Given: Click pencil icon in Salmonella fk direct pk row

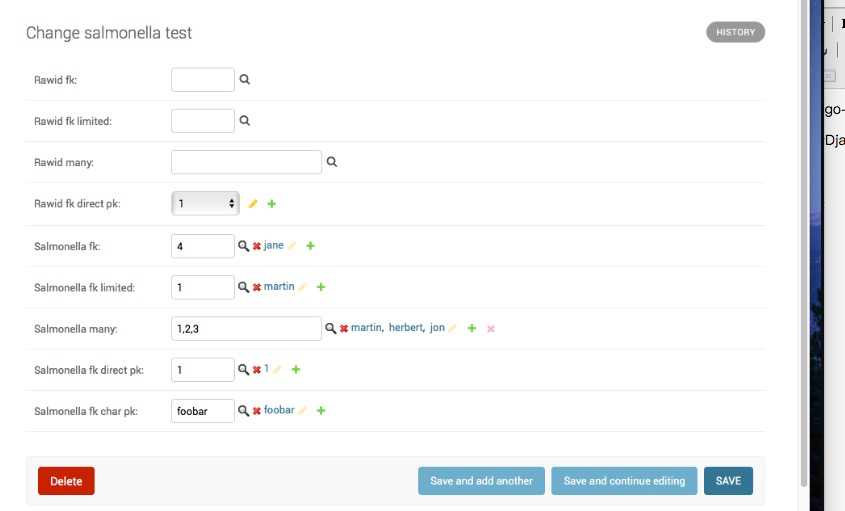Looking at the screenshot, I should coord(277,370).
